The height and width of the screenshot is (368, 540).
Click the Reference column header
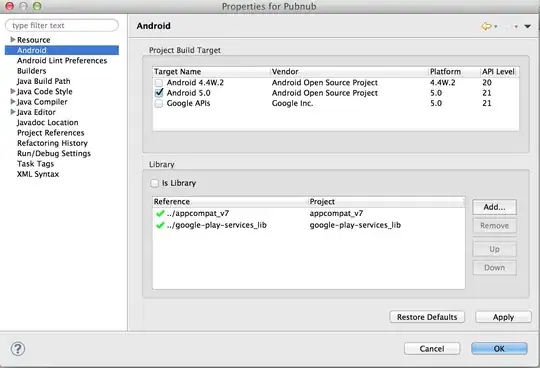[x=230, y=202]
